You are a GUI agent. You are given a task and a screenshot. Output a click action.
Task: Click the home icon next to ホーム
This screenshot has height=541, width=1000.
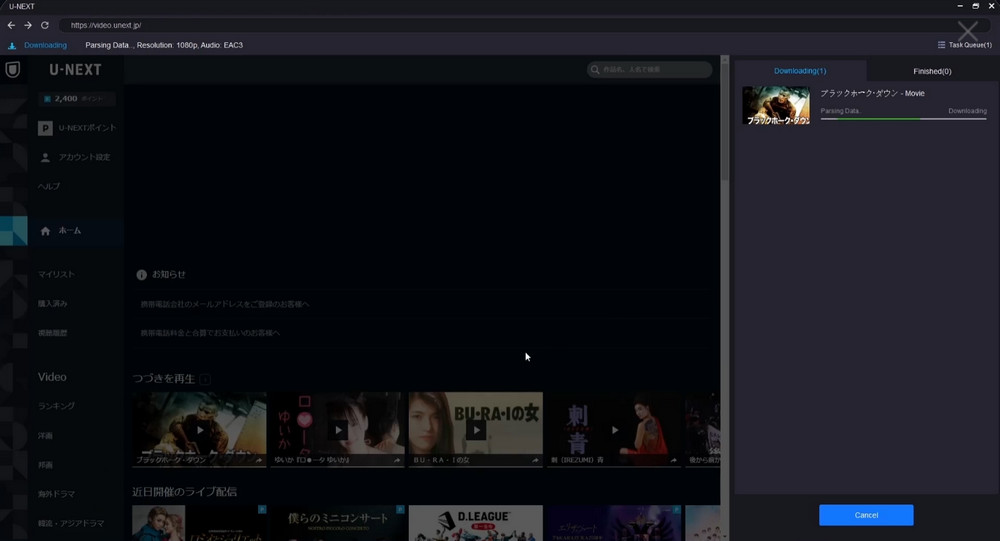click(x=45, y=231)
